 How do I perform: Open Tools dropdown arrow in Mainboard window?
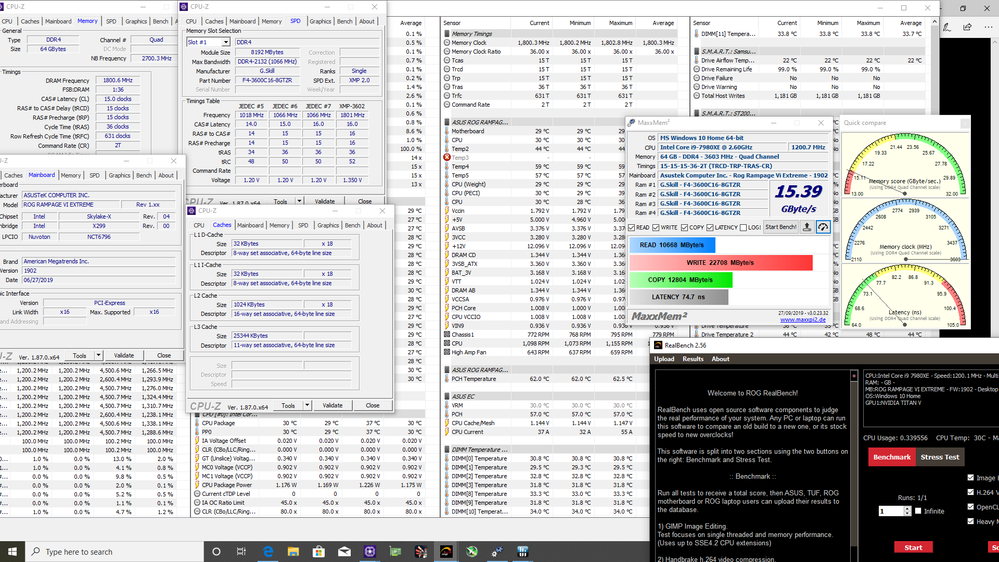(98, 355)
